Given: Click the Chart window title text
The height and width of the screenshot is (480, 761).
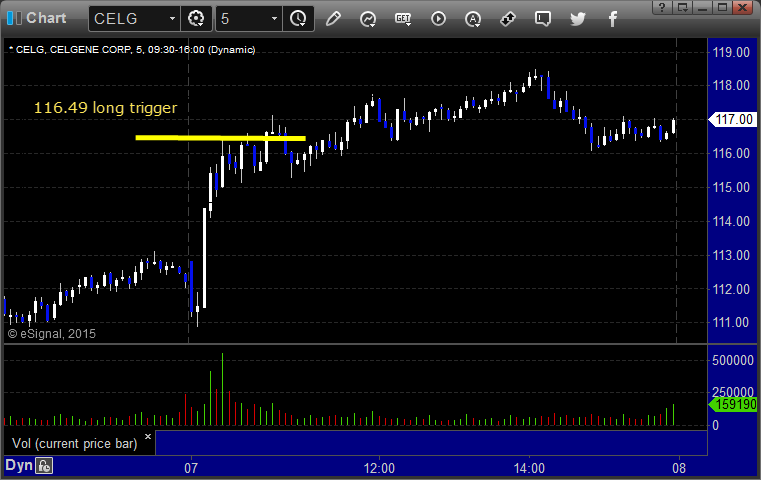Looking at the screenshot, I should pos(46,18).
